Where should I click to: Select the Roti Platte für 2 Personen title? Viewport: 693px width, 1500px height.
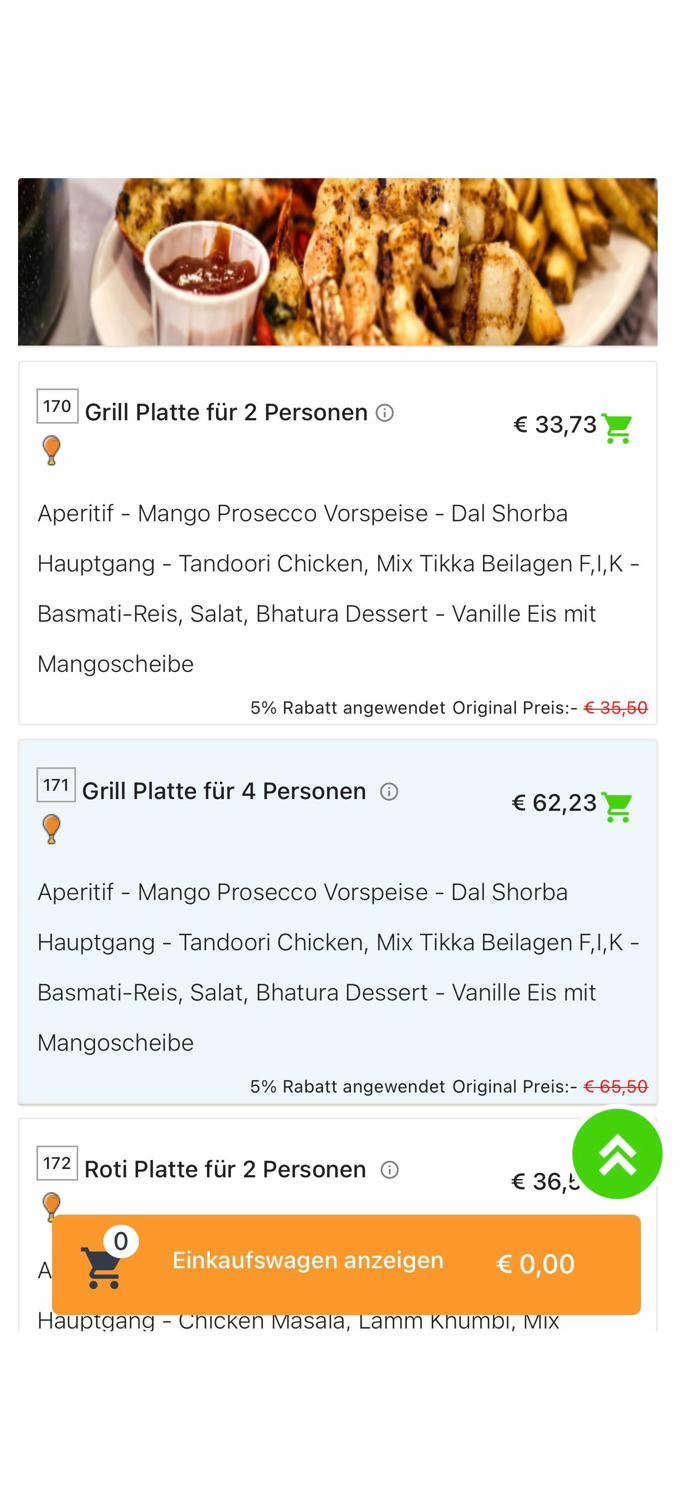click(224, 1169)
